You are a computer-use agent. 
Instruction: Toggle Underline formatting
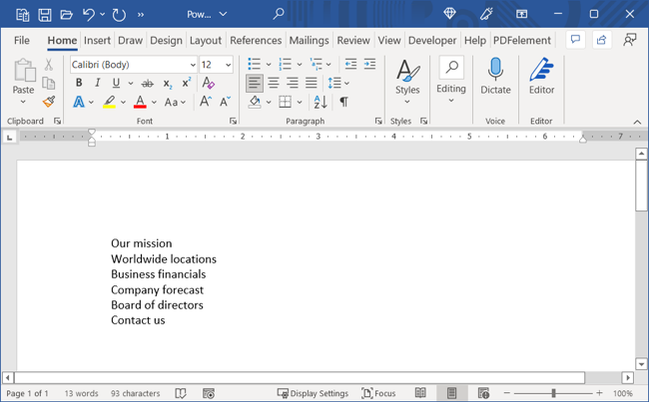tap(116, 83)
